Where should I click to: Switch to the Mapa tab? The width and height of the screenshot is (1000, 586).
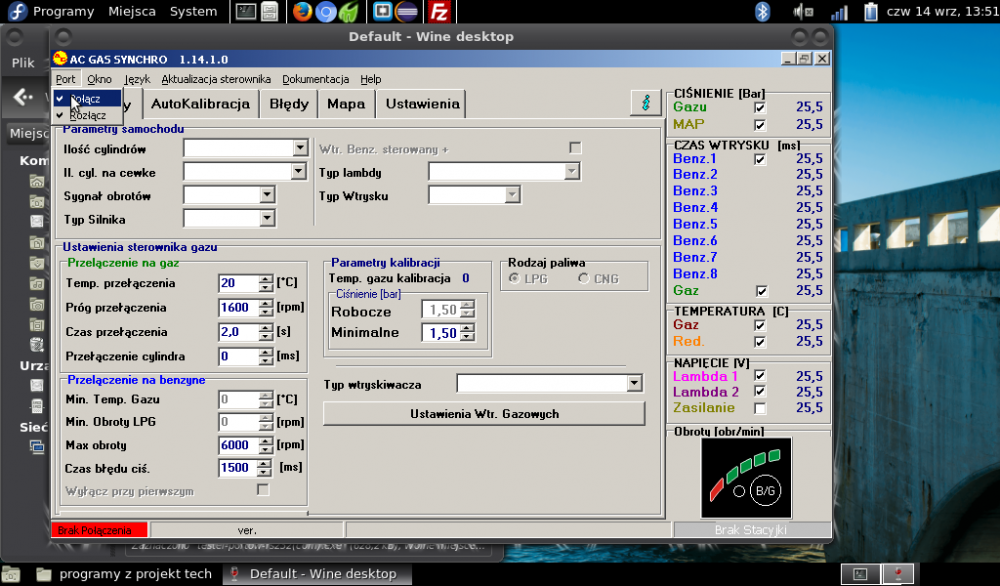pos(346,104)
